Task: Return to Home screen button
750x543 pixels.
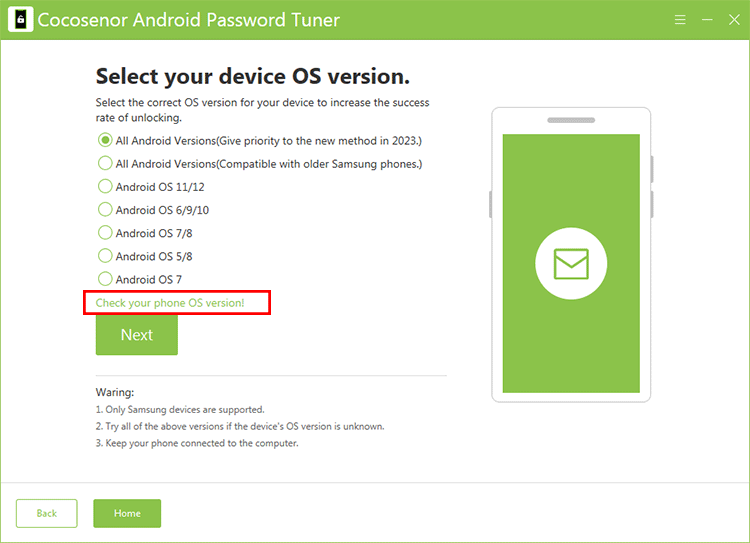Action: point(127,513)
